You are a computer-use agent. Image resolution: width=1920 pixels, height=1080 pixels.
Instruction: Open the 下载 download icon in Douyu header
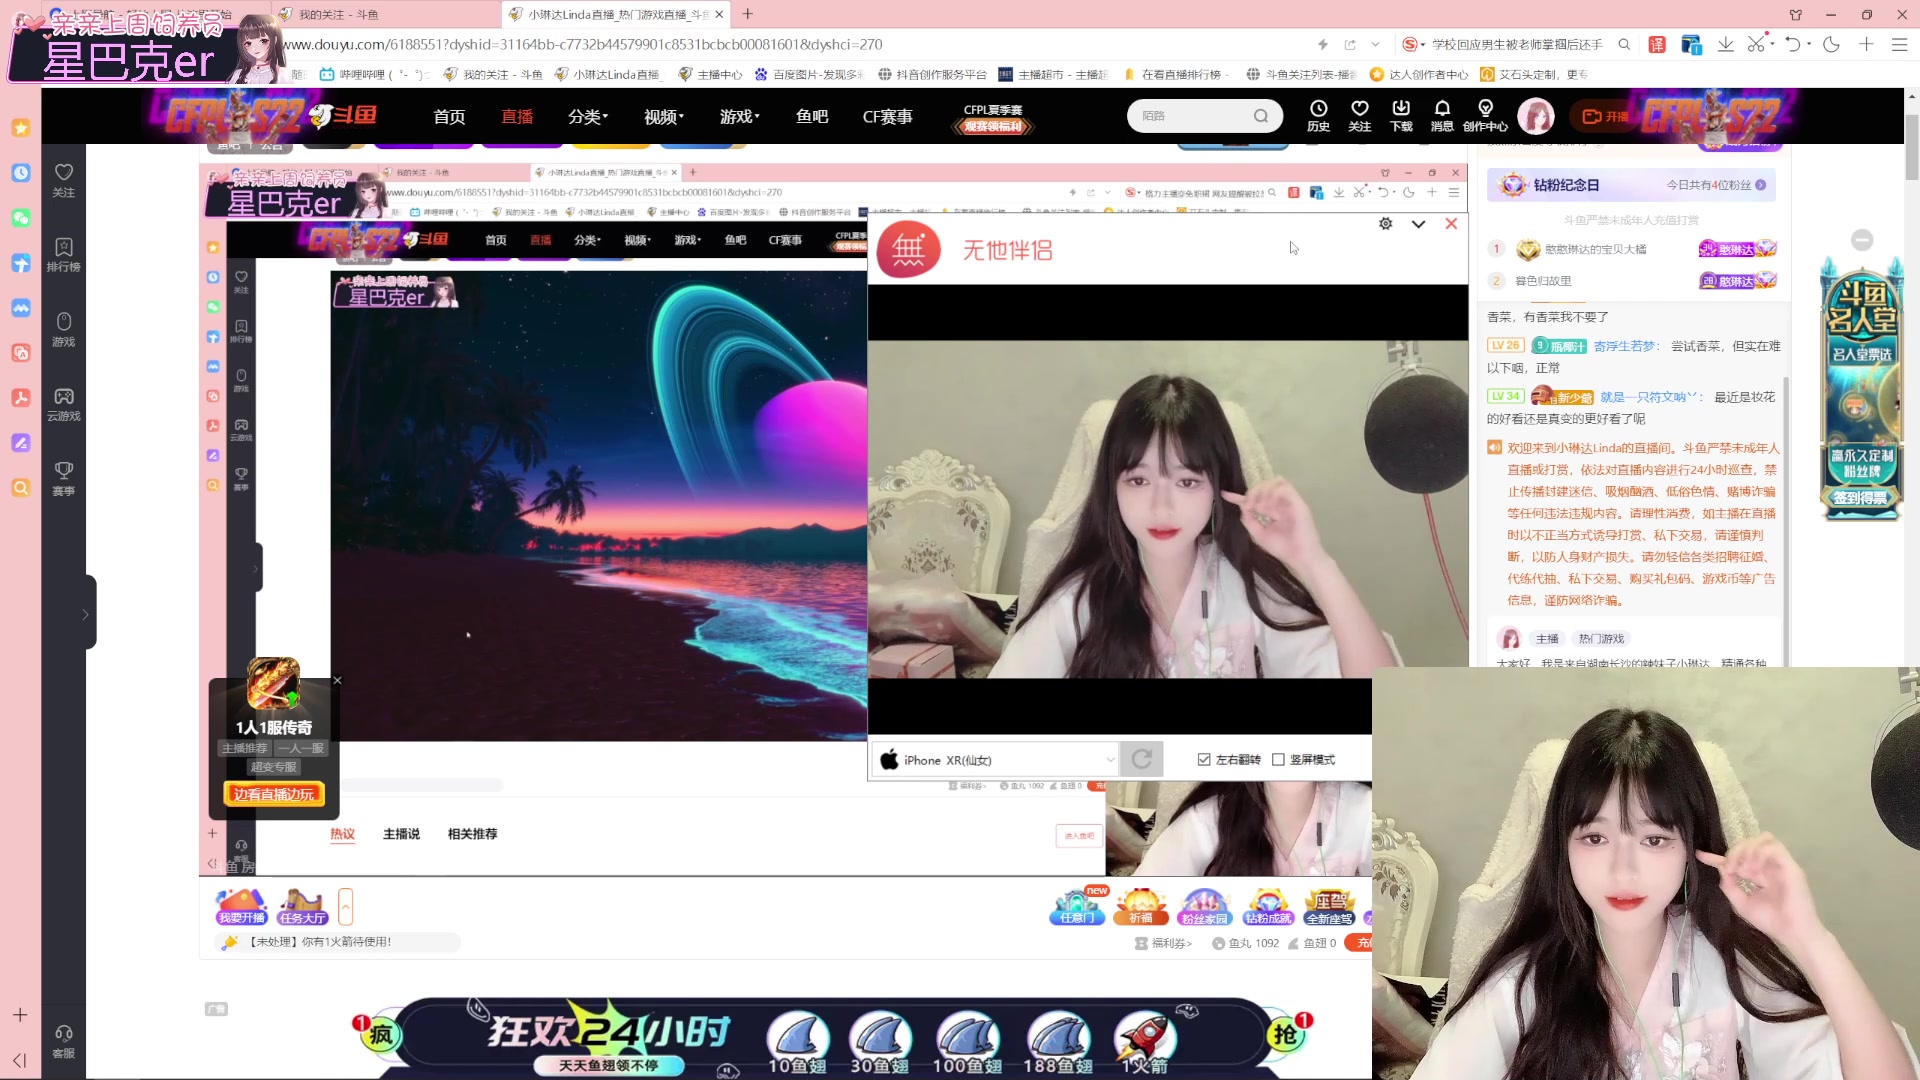coord(1401,116)
